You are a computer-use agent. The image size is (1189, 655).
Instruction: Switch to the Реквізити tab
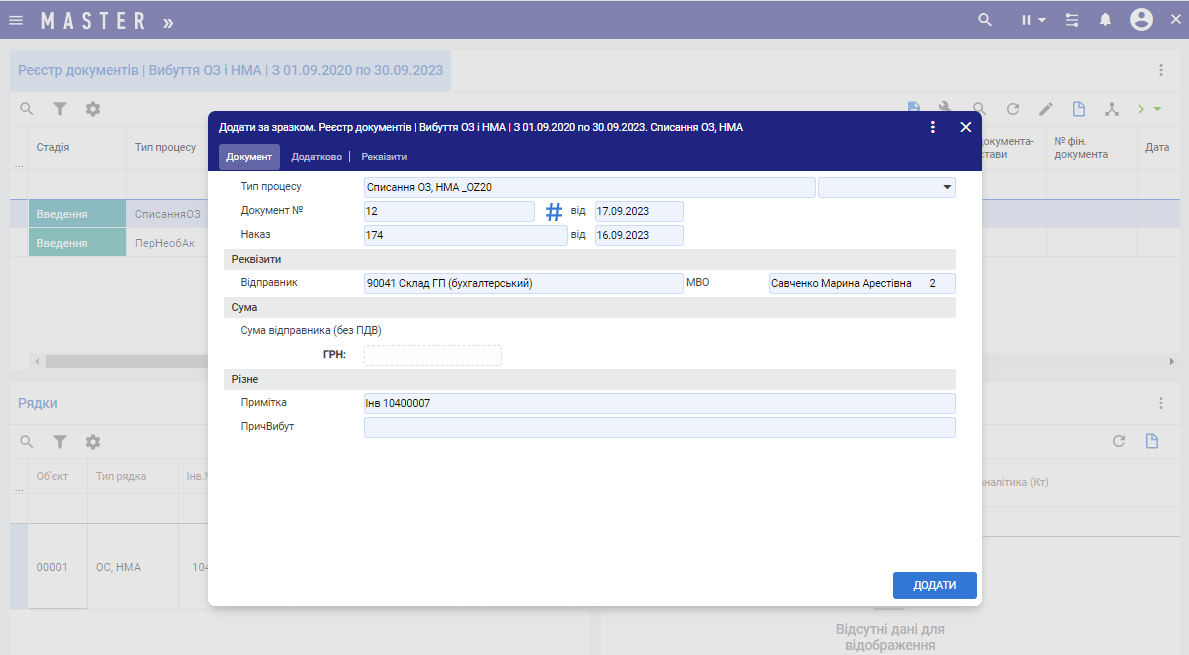(384, 157)
